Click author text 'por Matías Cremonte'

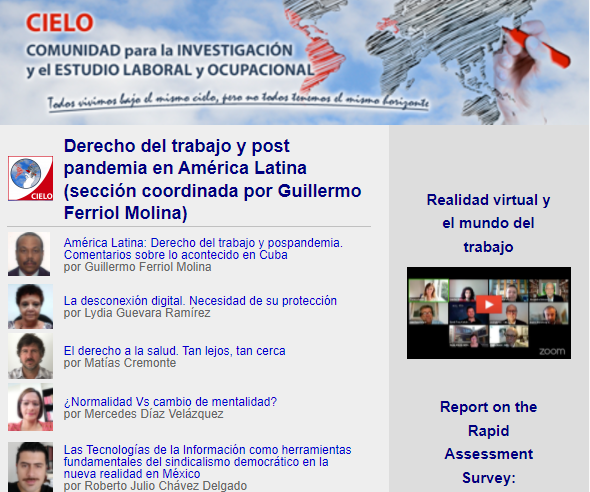pos(120,363)
